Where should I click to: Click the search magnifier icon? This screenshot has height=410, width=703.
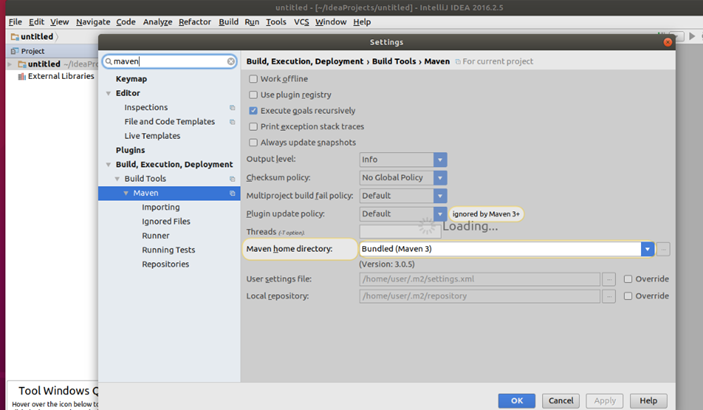click(108, 61)
